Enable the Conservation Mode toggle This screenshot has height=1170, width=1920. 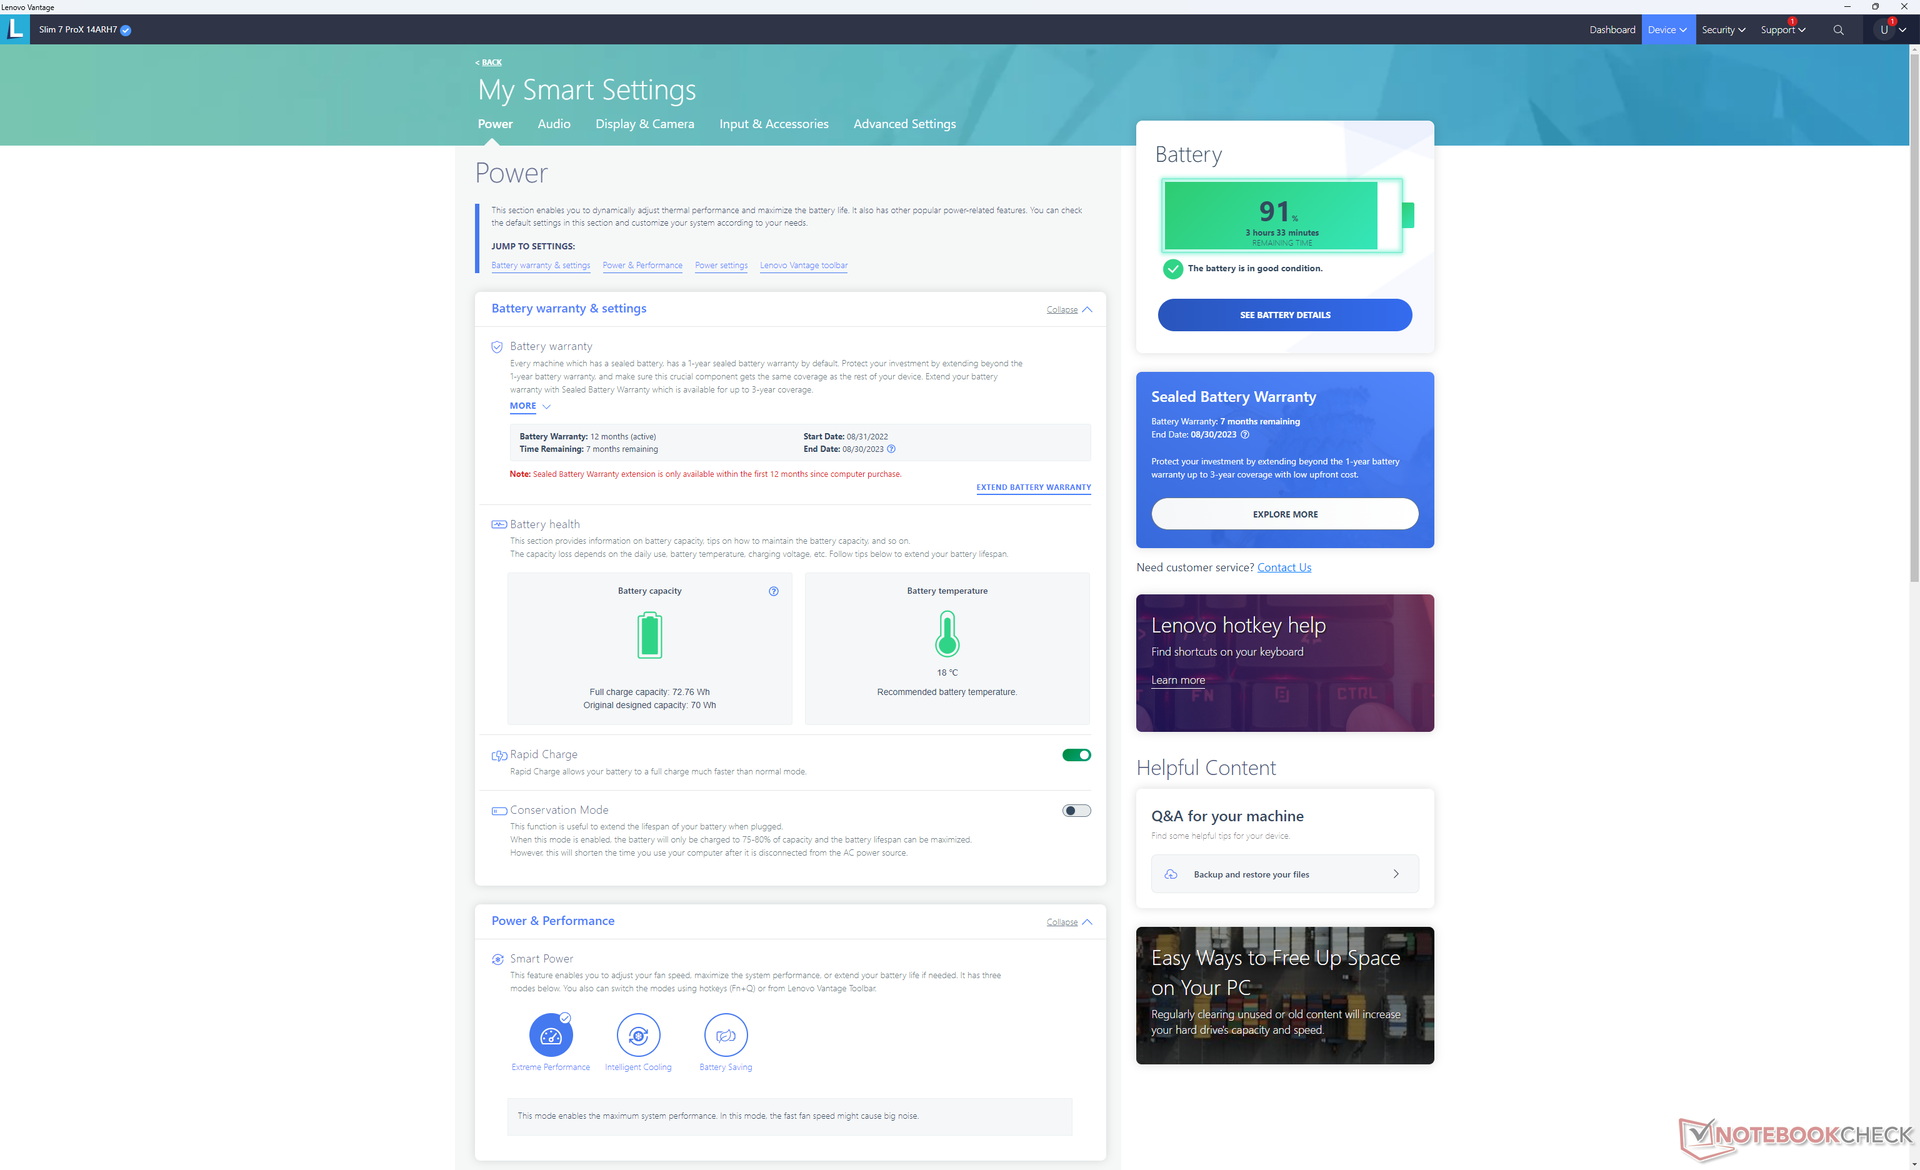(x=1076, y=811)
